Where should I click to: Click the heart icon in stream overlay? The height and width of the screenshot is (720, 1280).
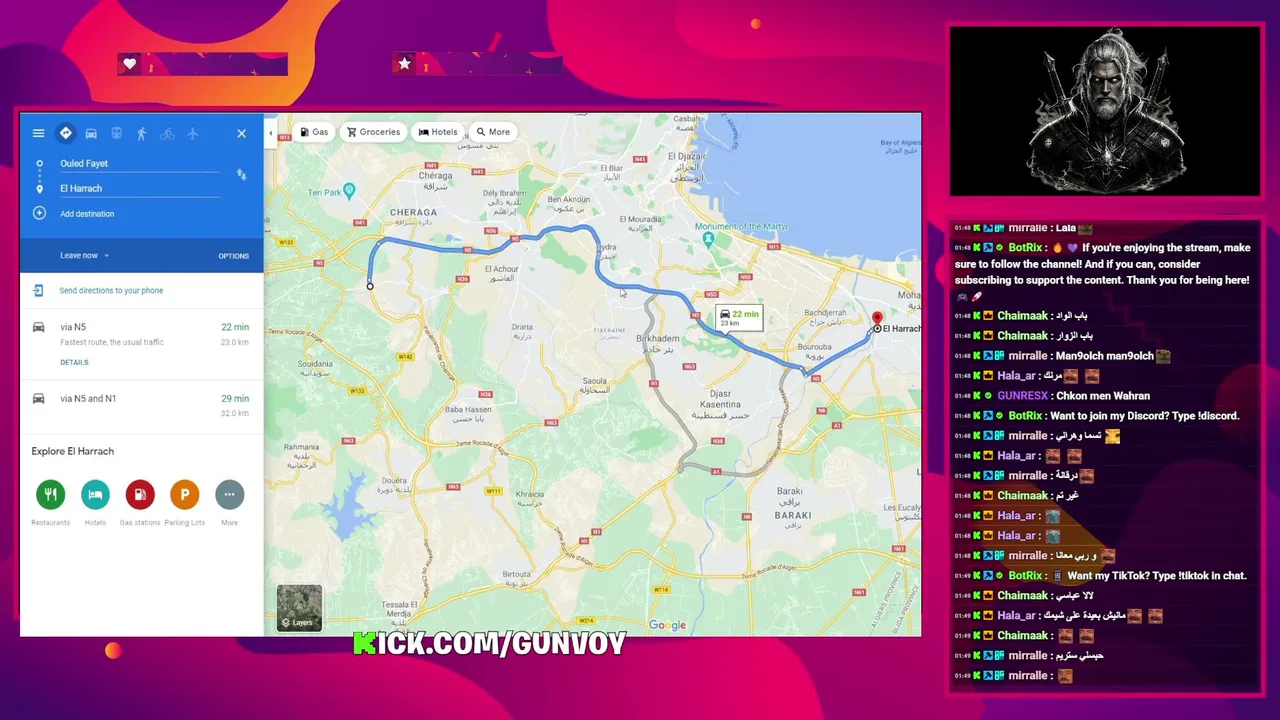129,64
